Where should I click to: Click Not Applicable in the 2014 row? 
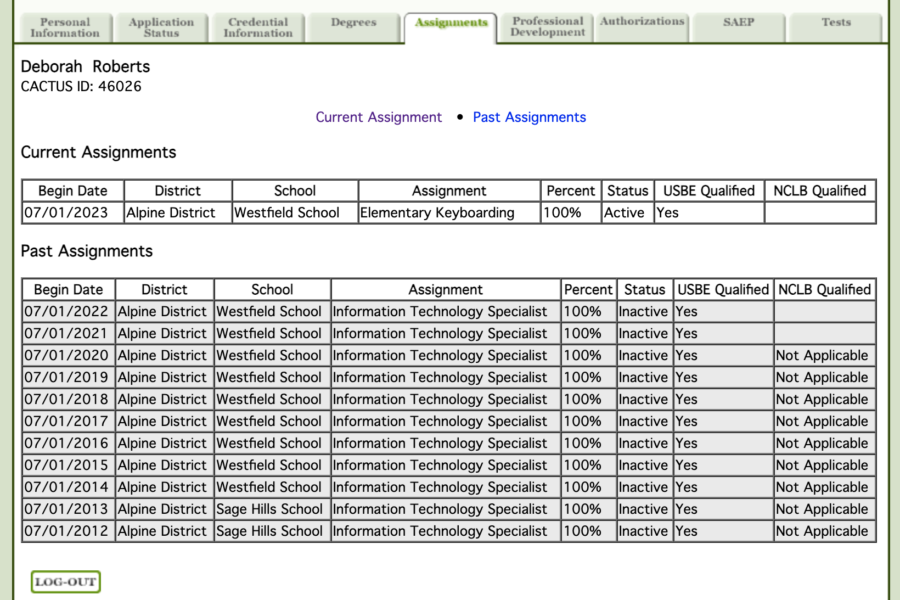824,487
